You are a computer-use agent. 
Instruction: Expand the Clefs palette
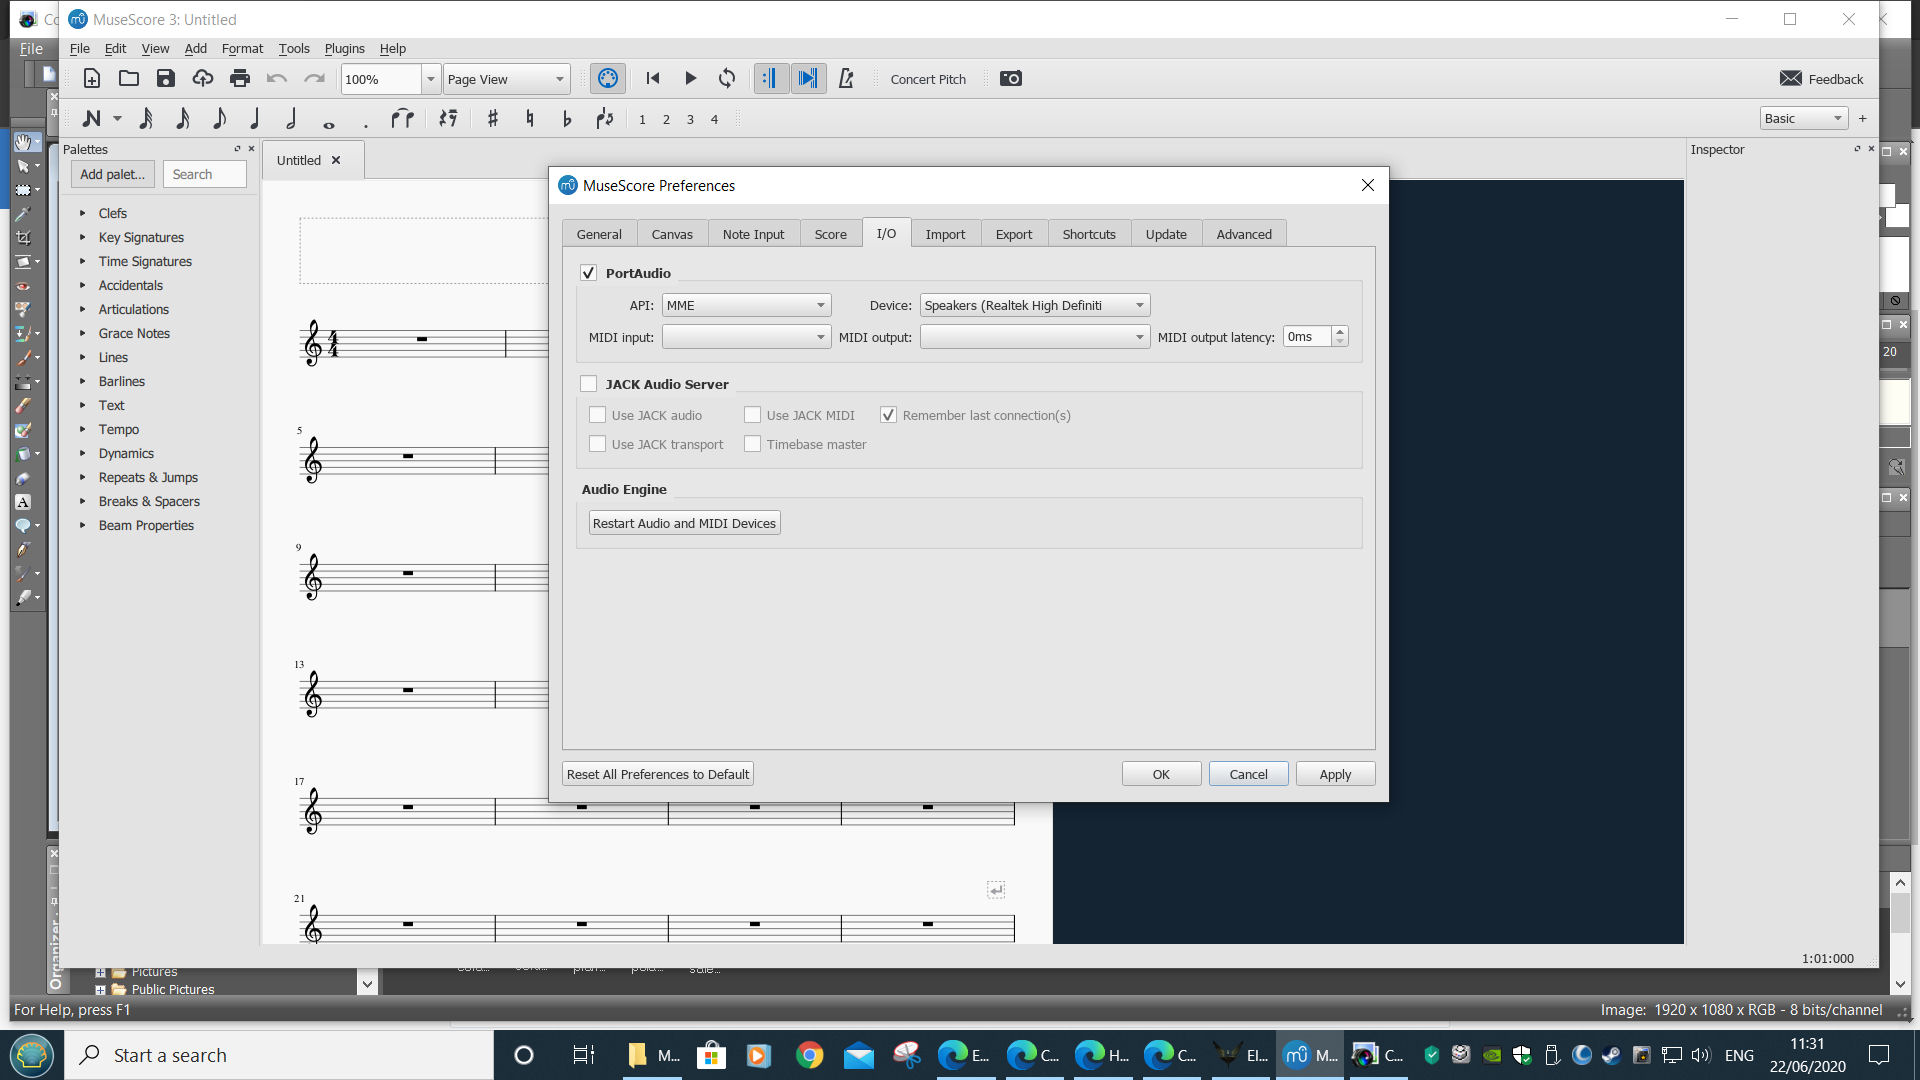pyautogui.click(x=83, y=213)
